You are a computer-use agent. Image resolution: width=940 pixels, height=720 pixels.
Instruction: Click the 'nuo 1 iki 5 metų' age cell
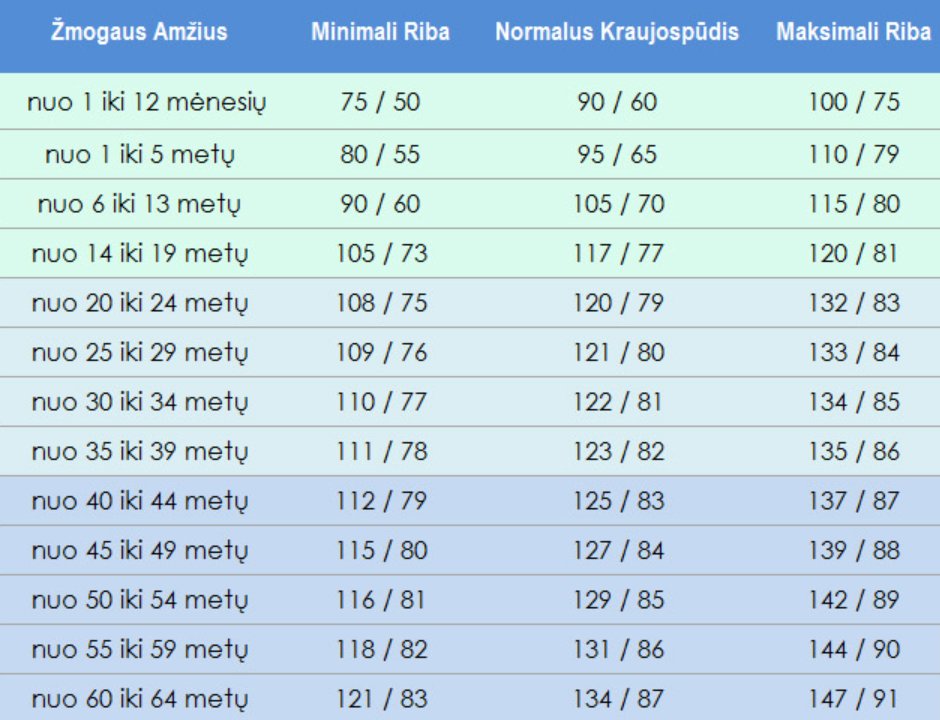[x=139, y=155]
